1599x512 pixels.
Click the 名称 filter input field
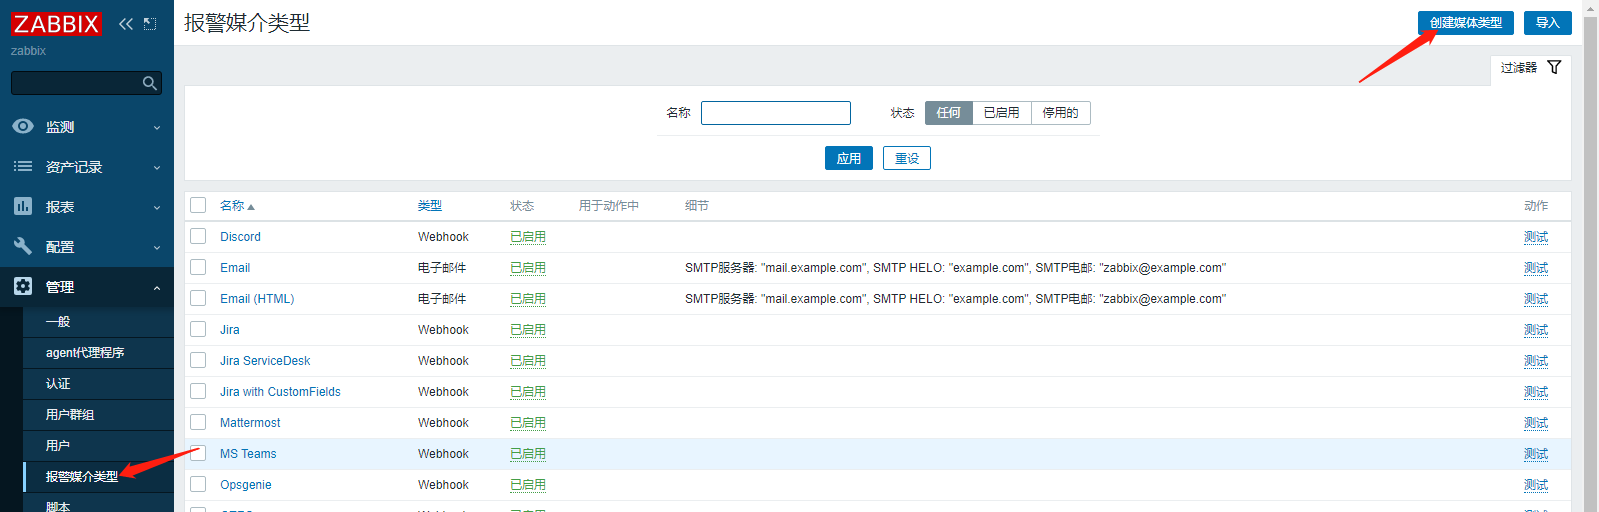click(x=776, y=113)
